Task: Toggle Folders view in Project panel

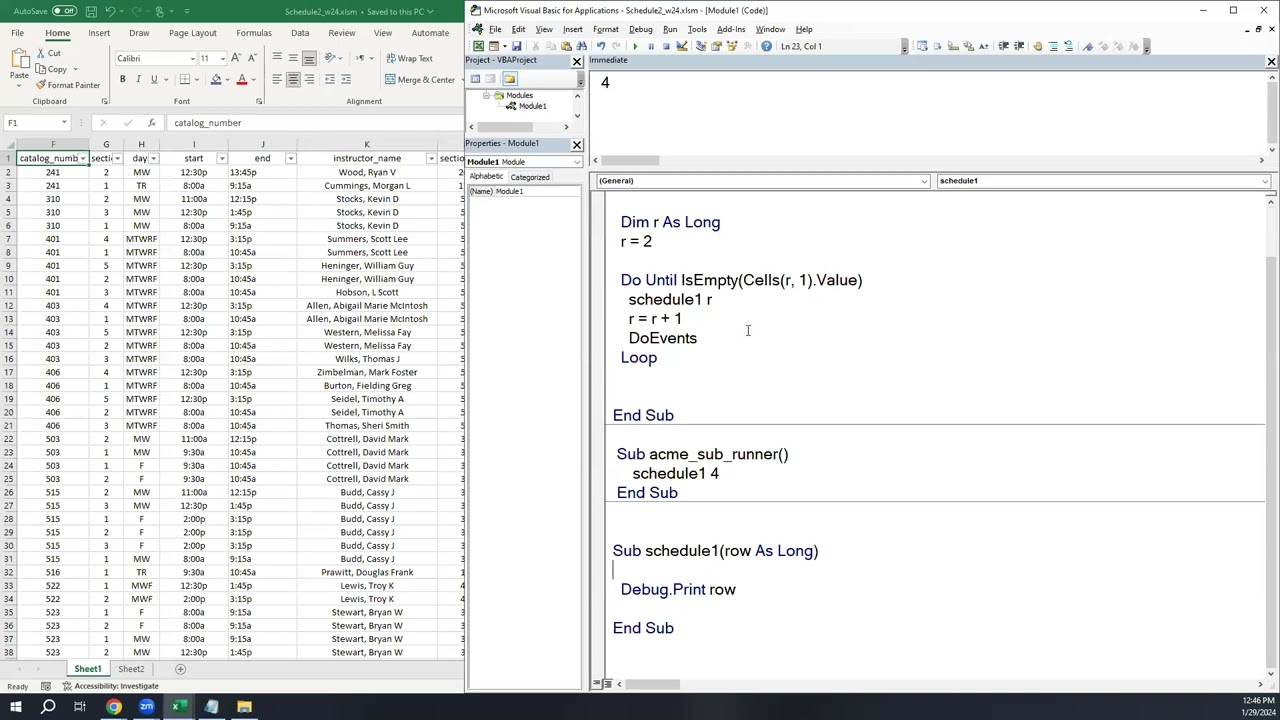Action: 509,79
